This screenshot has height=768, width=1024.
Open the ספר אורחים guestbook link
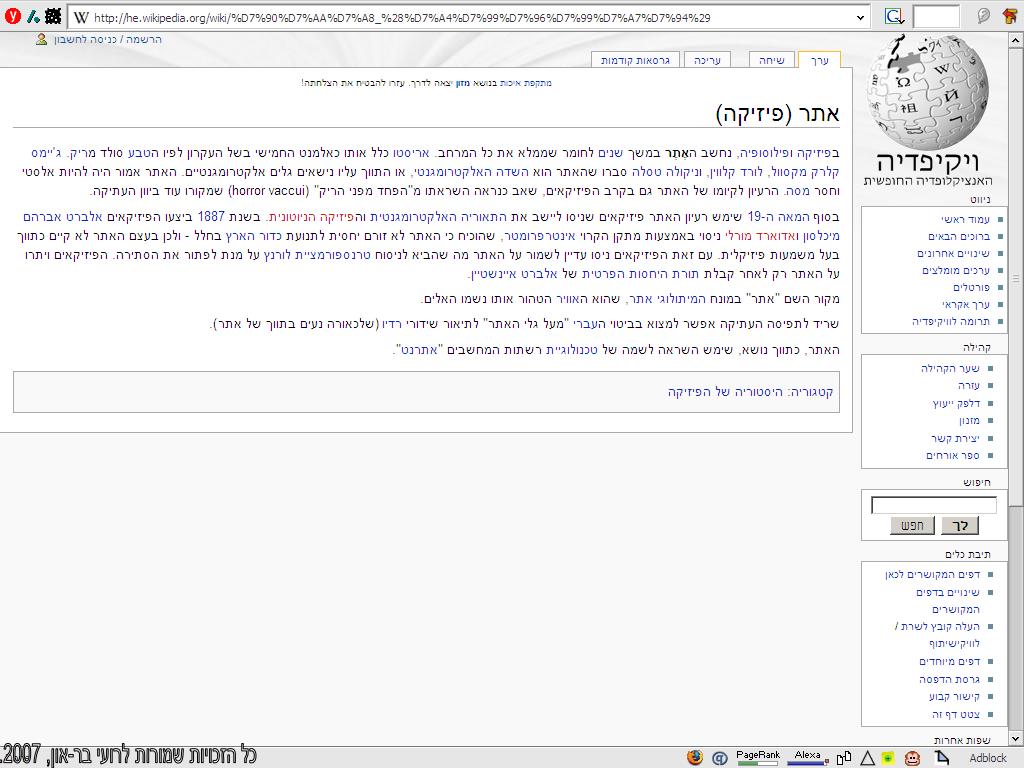coord(953,455)
